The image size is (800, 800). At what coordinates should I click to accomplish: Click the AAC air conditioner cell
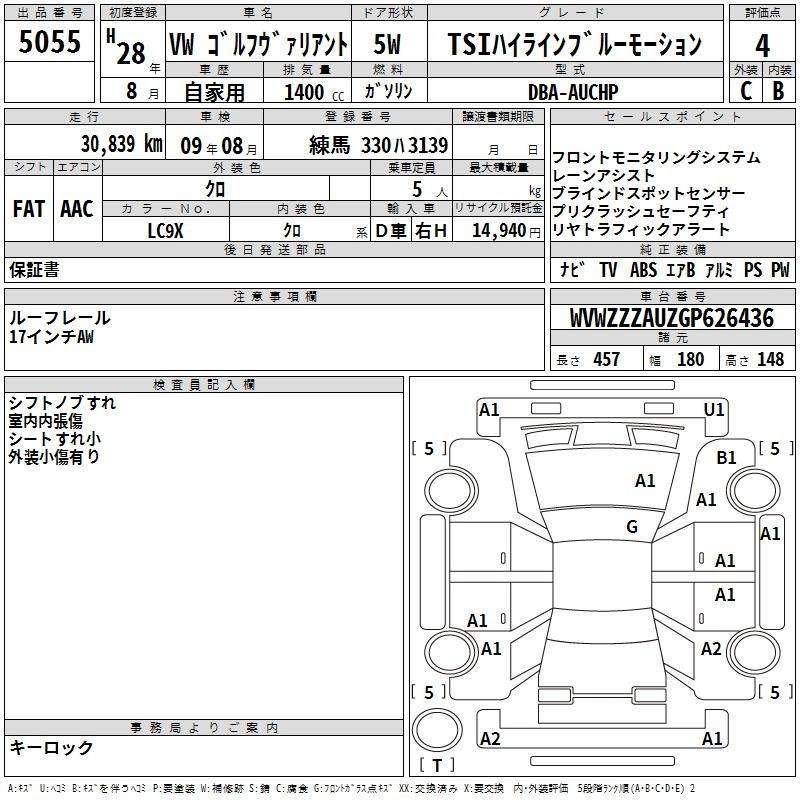(x=77, y=209)
